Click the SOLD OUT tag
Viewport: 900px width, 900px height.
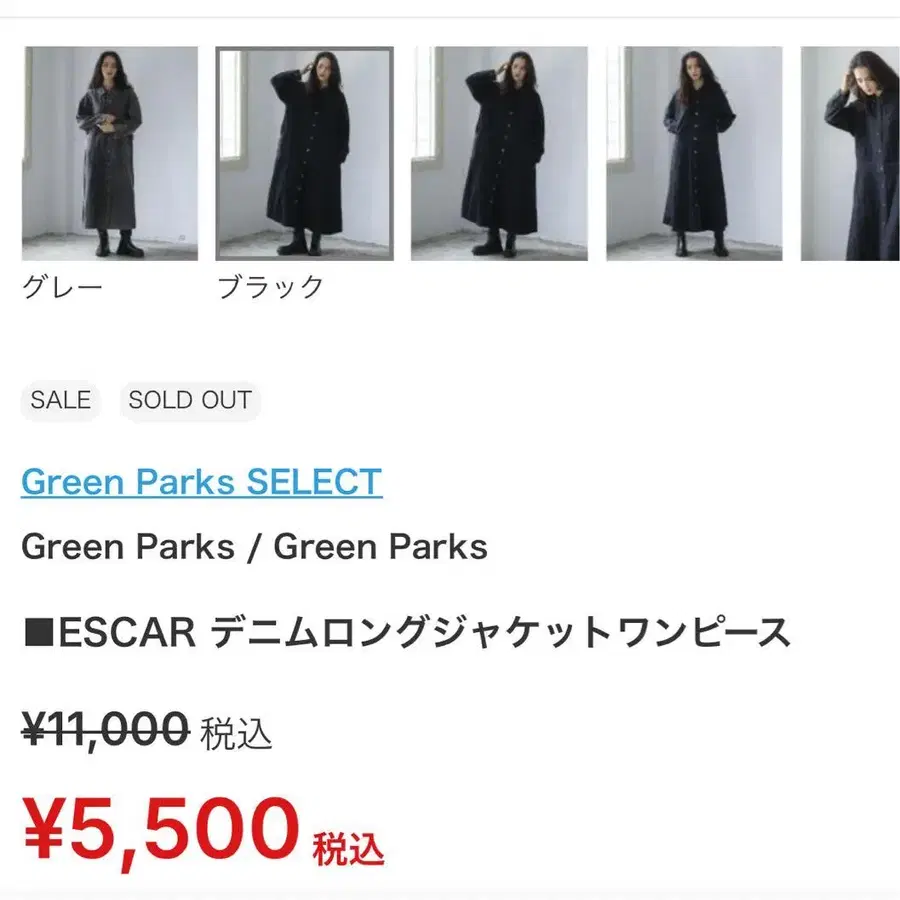pos(190,400)
